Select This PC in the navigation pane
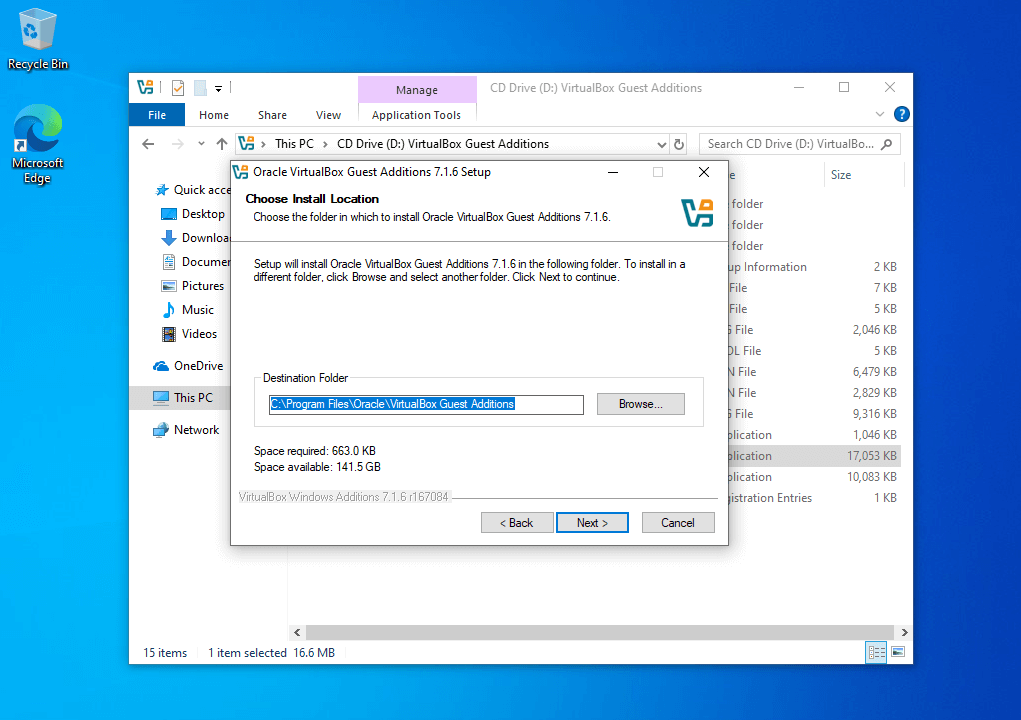 click(180, 398)
